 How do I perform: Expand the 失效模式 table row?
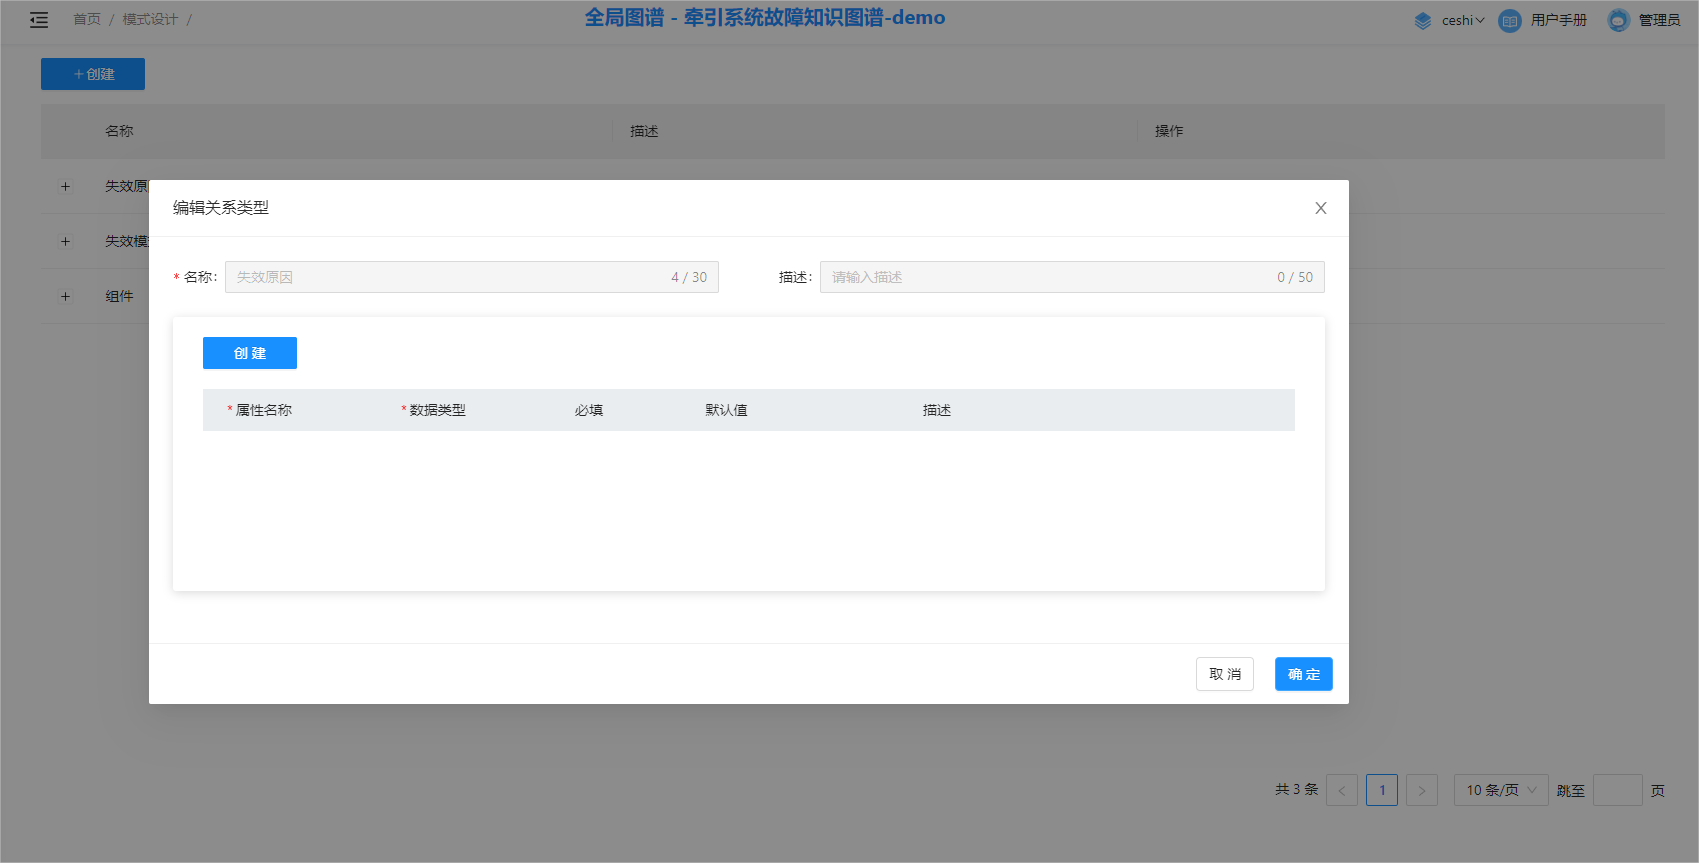[66, 241]
